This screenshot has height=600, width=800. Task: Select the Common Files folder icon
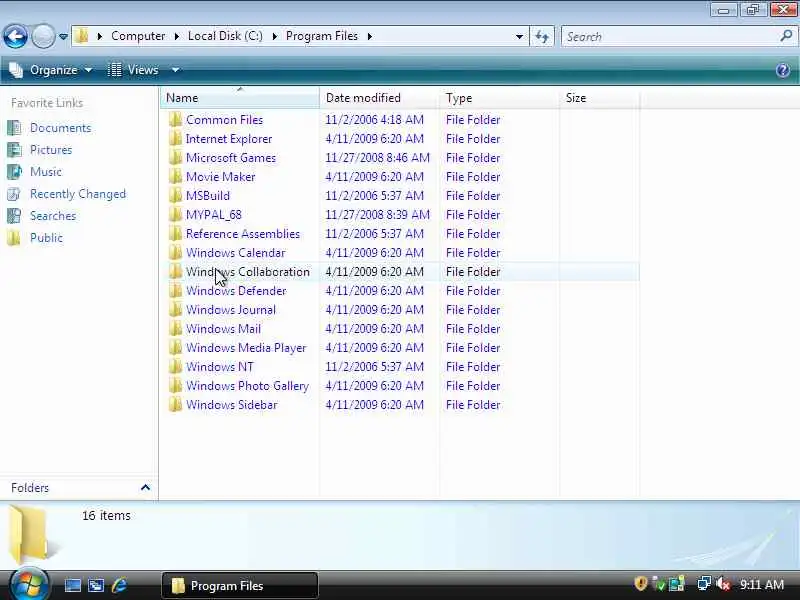pyautogui.click(x=176, y=120)
